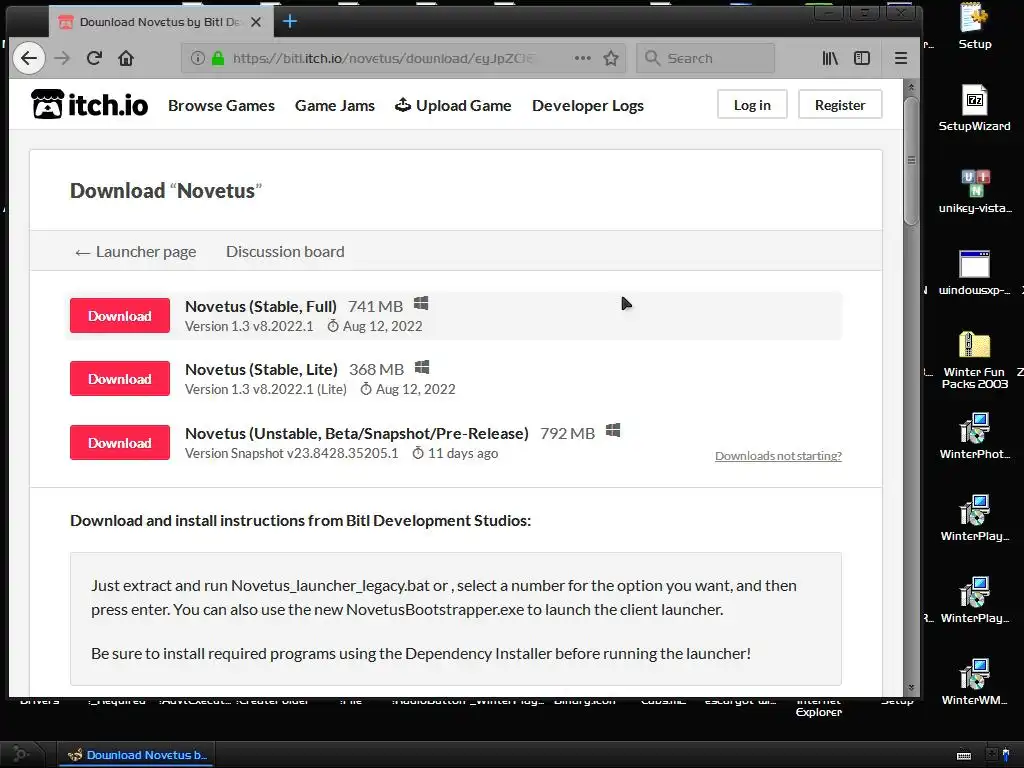Select the SetupWizard desktop icon
The height and width of the screenshot is (768, 1024).
(x=974, y=108)
